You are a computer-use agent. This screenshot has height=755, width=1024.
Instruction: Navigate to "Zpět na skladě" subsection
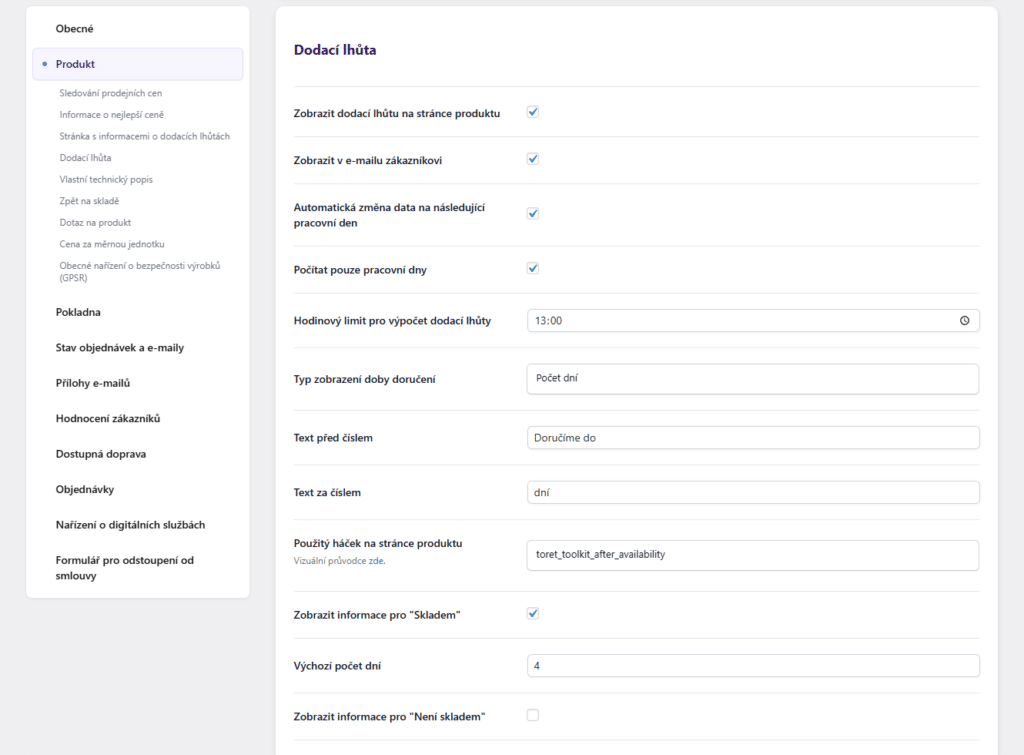coord(89,201)
